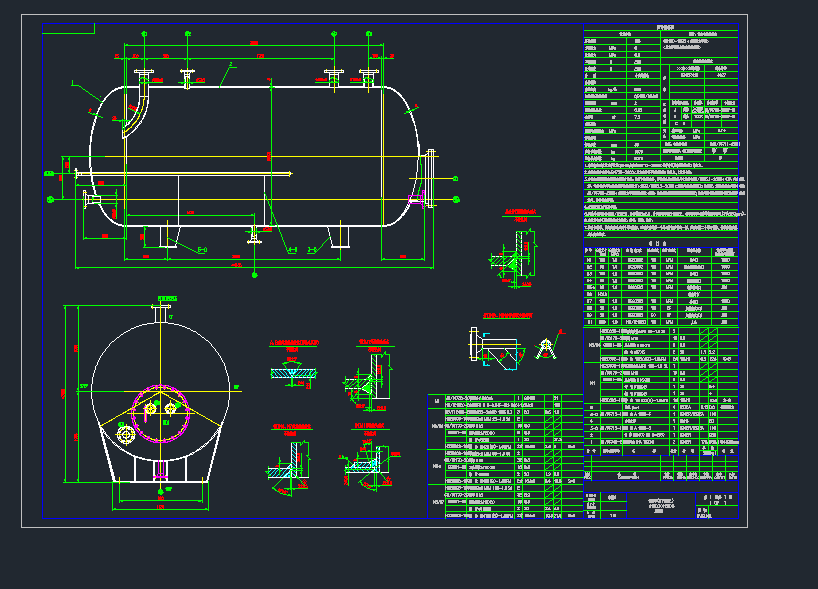Select the parts list table at bottom center

[504, 455]
